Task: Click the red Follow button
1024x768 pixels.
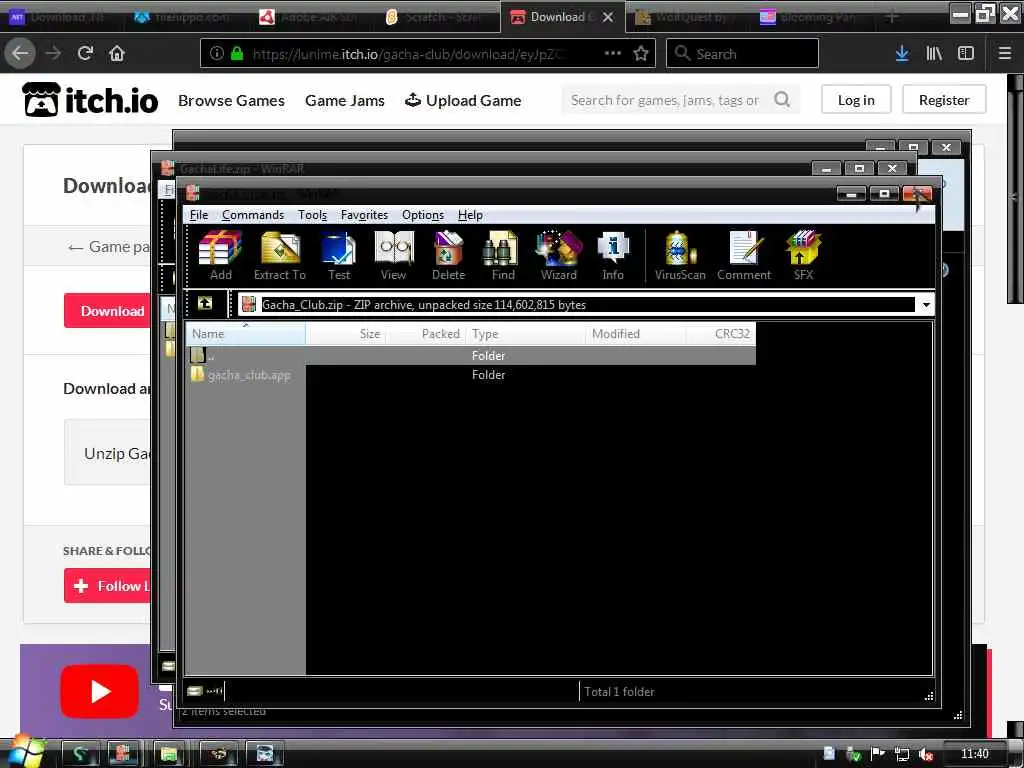Action: 108,586
